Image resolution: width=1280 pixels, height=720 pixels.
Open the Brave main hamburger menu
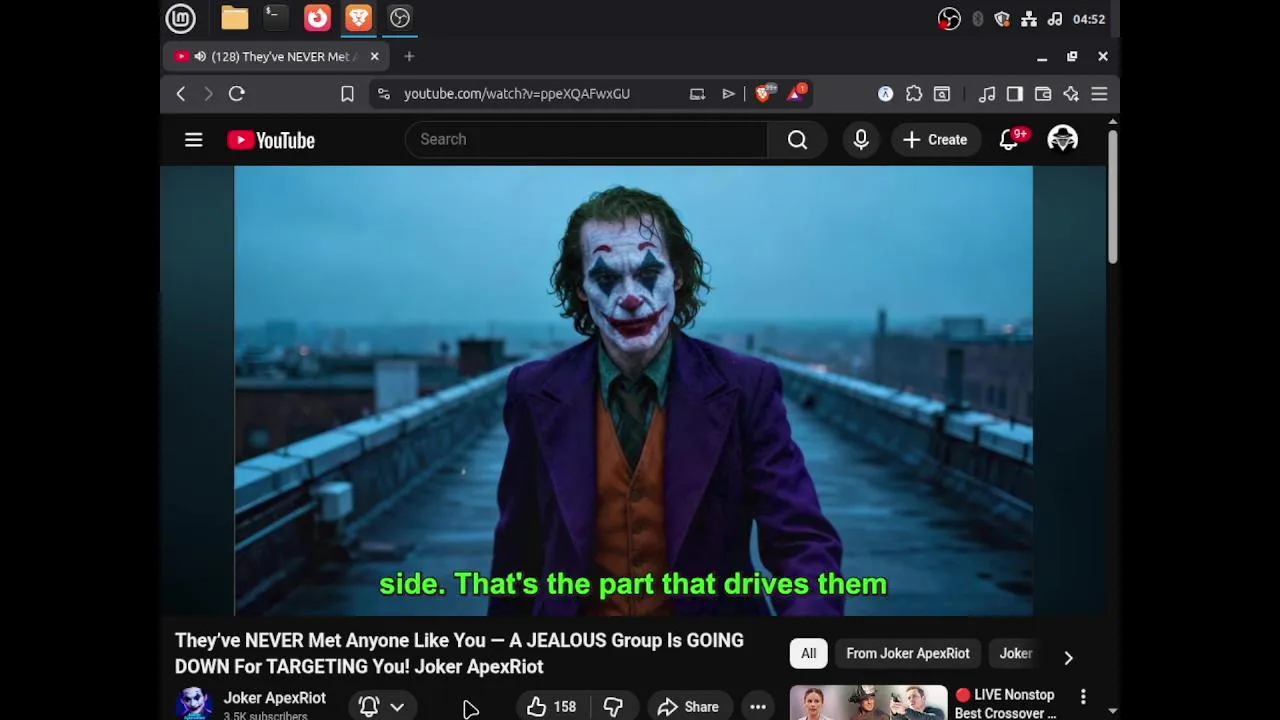click(1099, 94)
